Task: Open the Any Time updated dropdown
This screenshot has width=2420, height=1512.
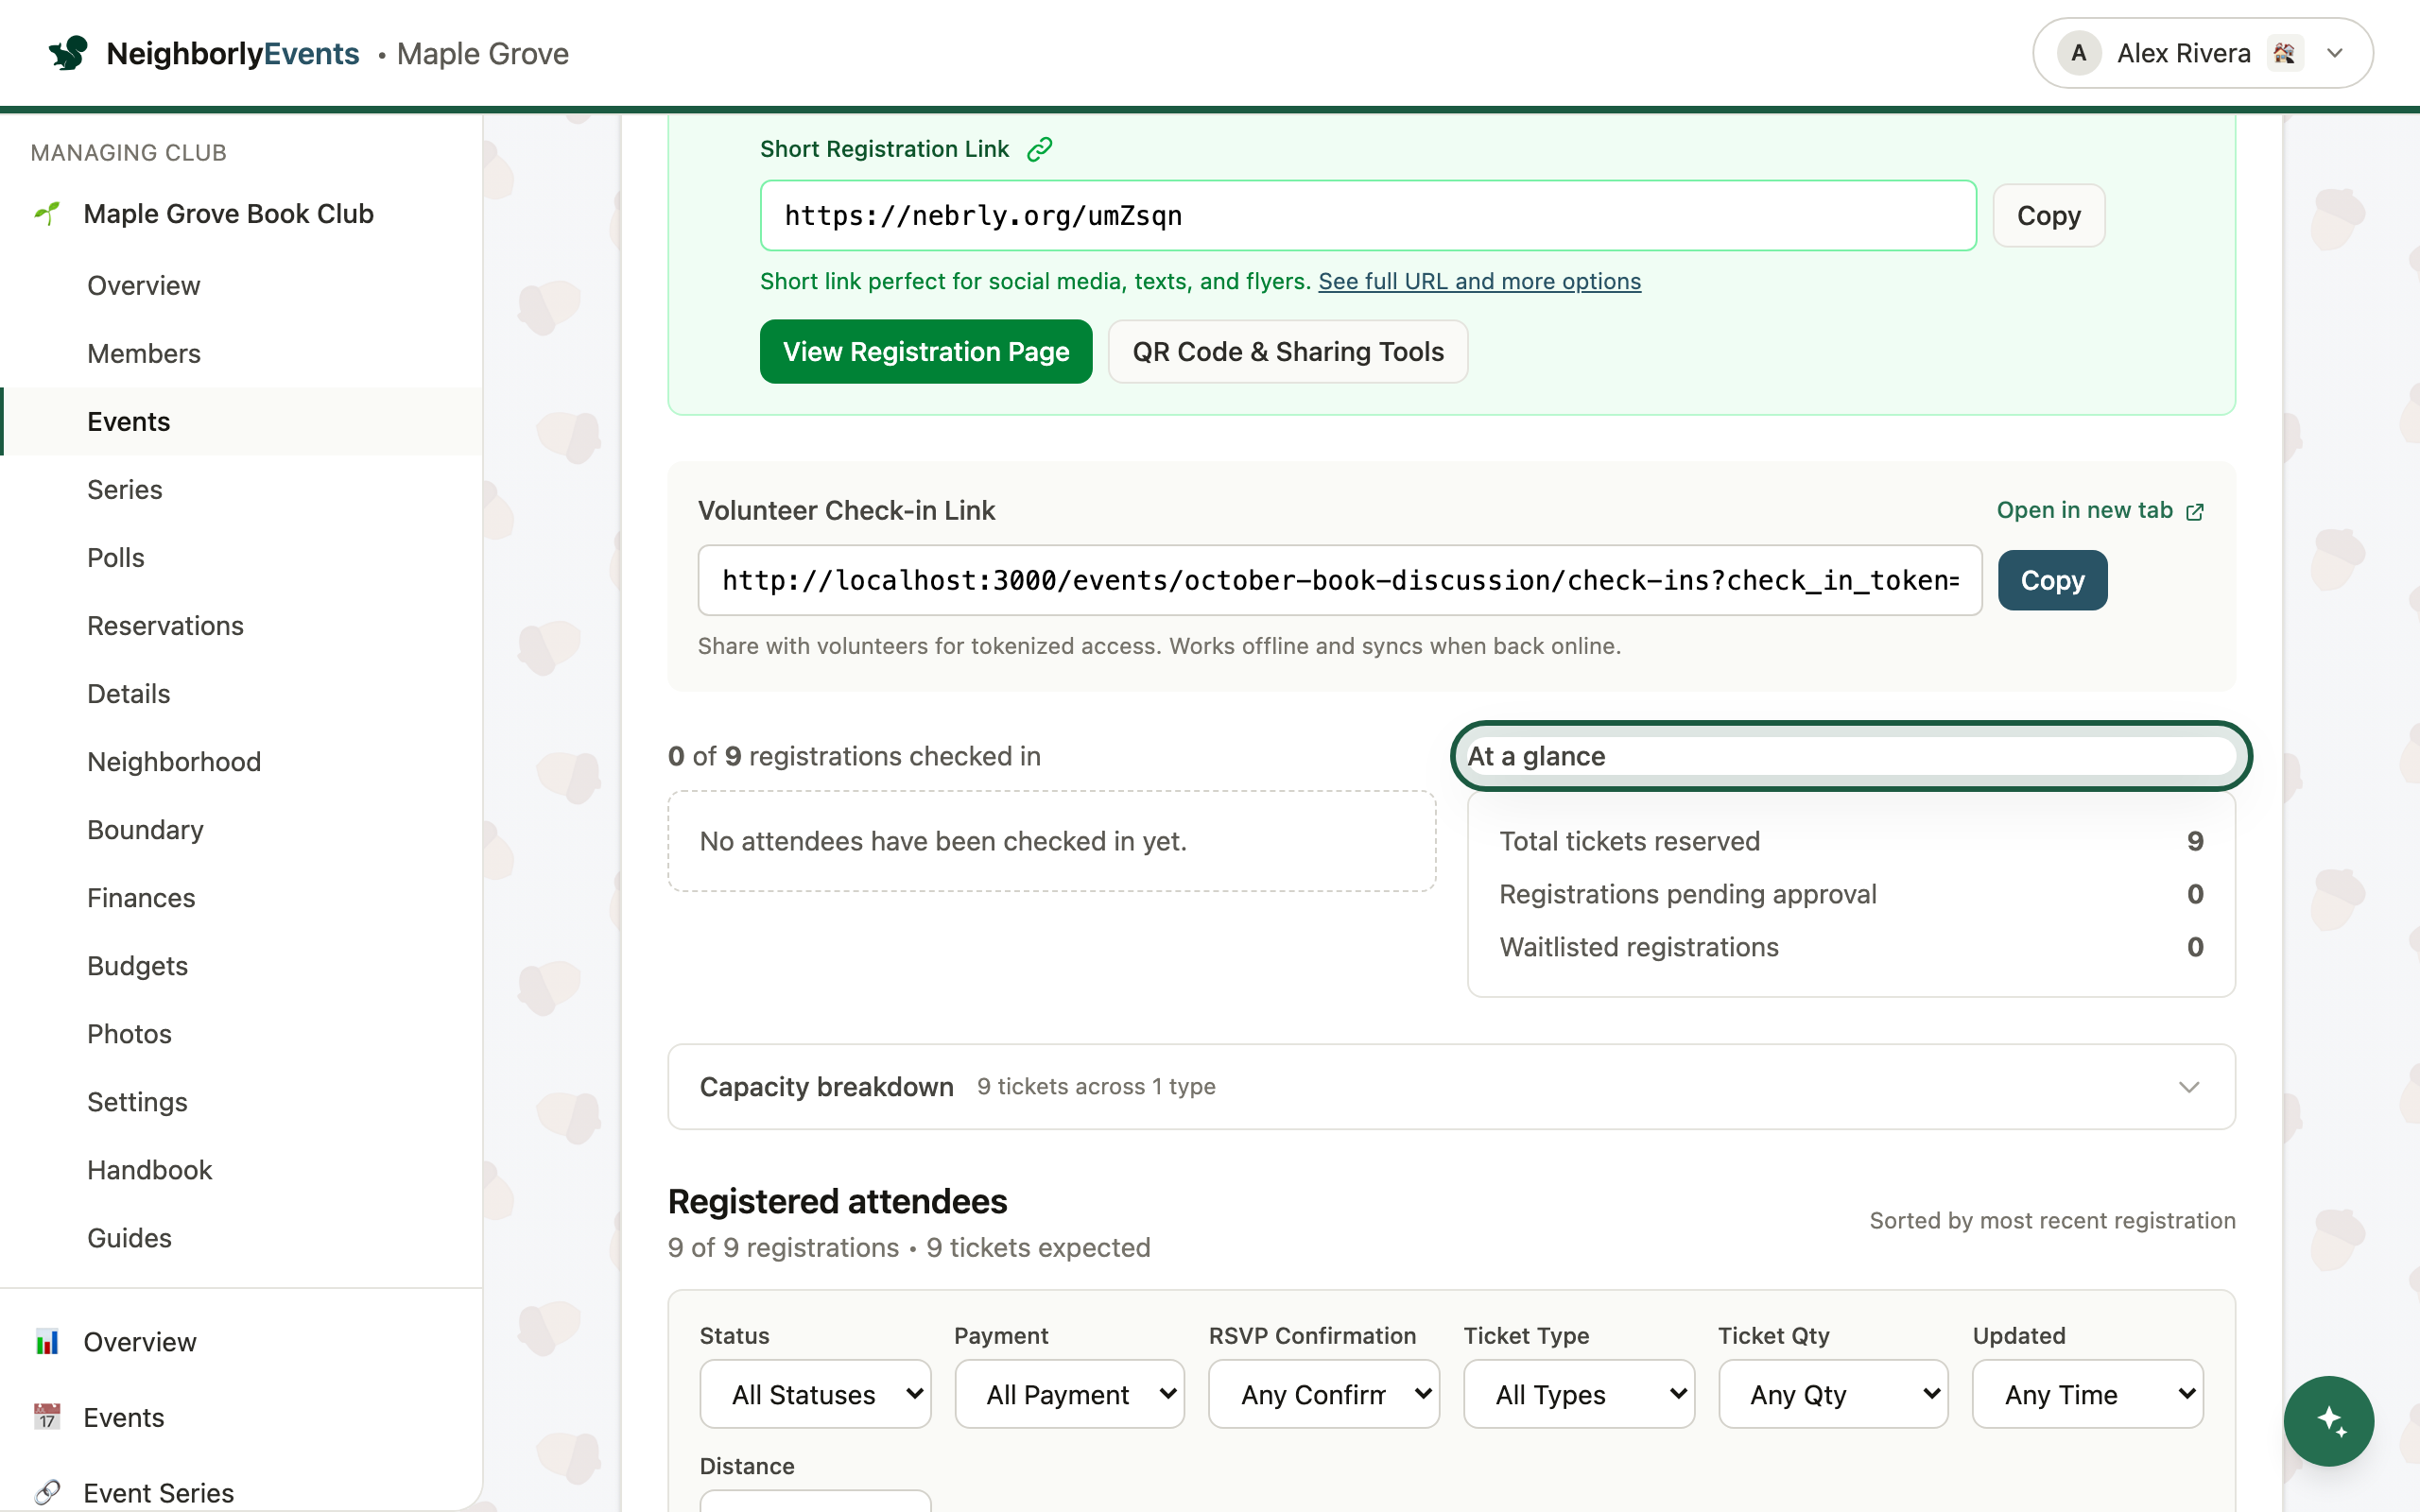Action: pos(2088,1394)
